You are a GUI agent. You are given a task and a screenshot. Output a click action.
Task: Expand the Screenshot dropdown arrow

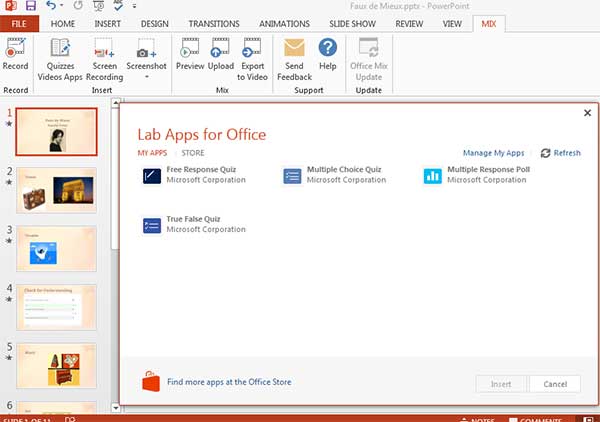[147, 77]
